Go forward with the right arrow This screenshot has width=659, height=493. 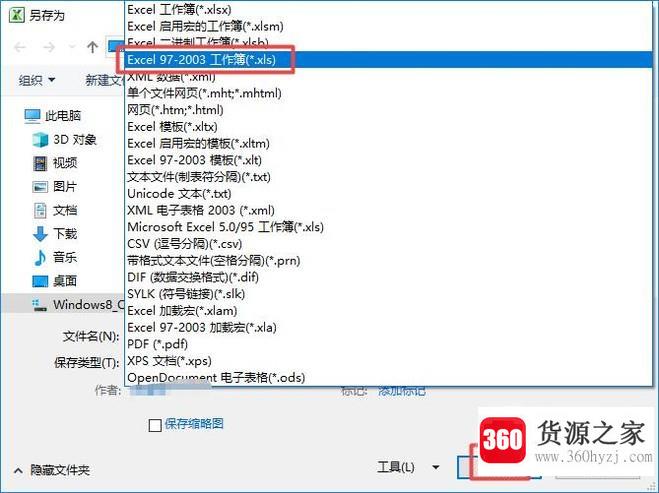[49, 47]
